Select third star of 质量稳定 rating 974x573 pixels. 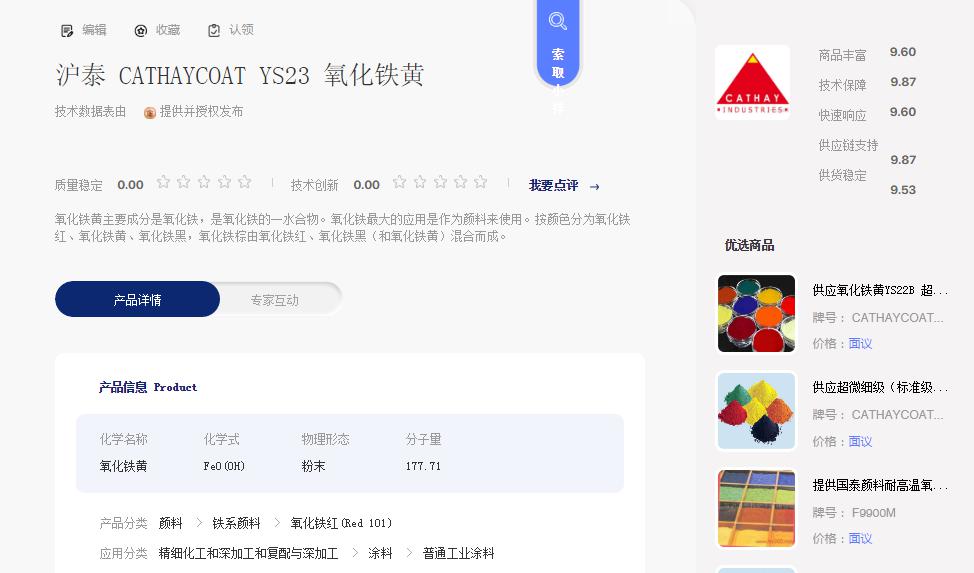pos(204,182)
